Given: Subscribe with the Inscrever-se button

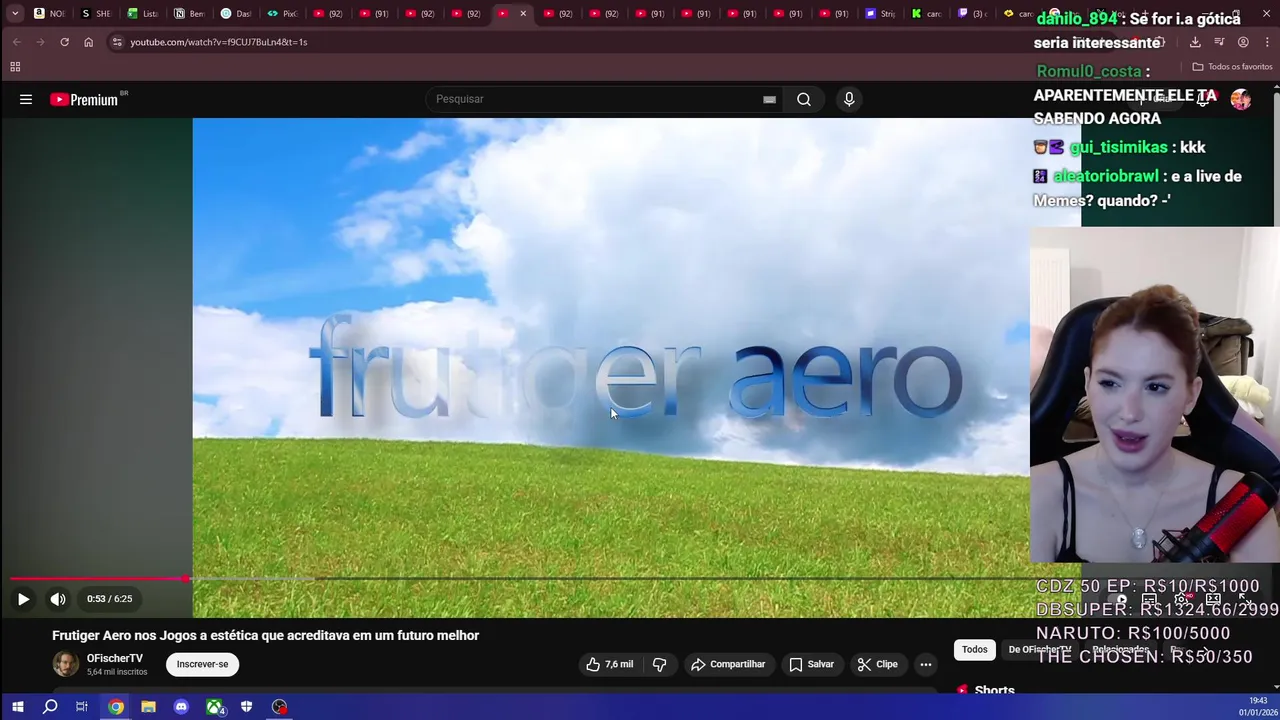Looking at the screenshot, I should 202,664.
